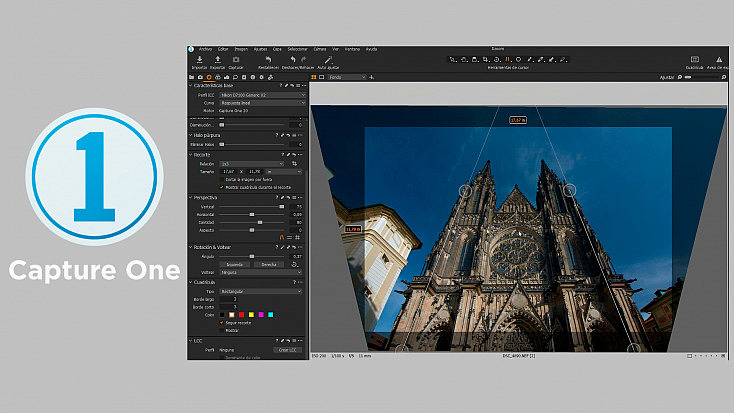
Task: Click the Izquierda rotate button
Action: 235,265
